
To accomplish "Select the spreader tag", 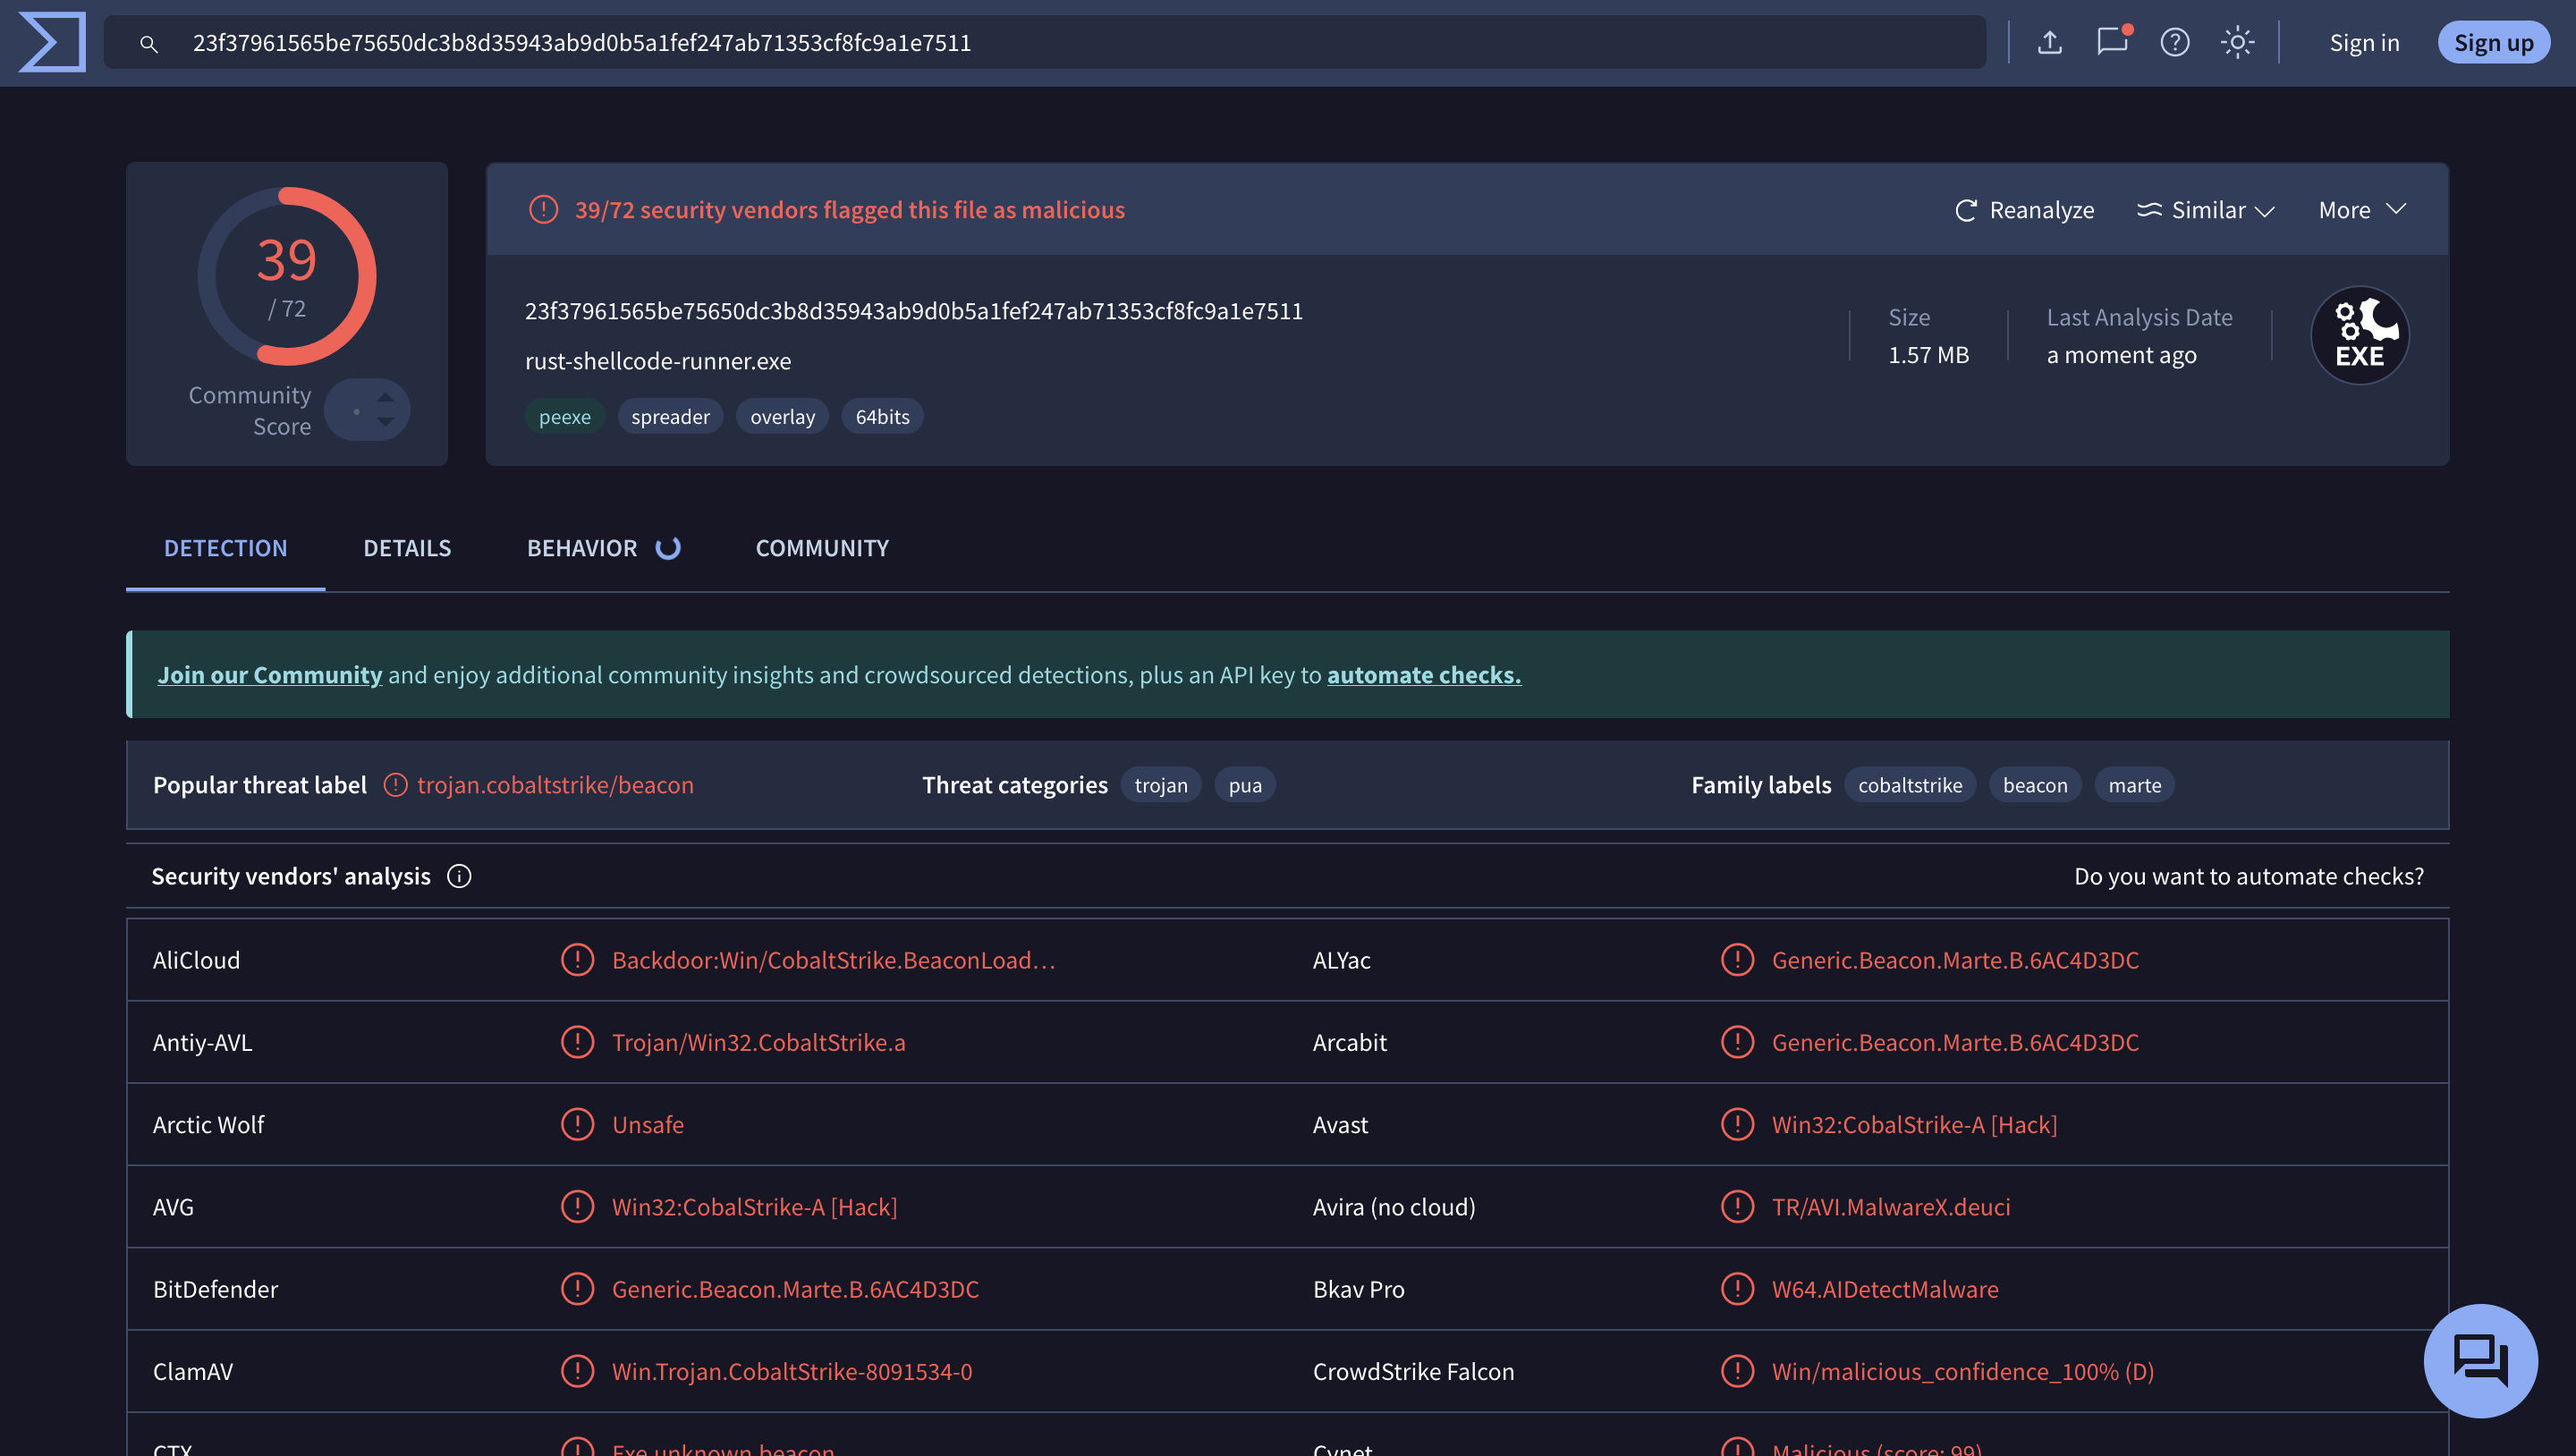I will click(x=670, y=417).
